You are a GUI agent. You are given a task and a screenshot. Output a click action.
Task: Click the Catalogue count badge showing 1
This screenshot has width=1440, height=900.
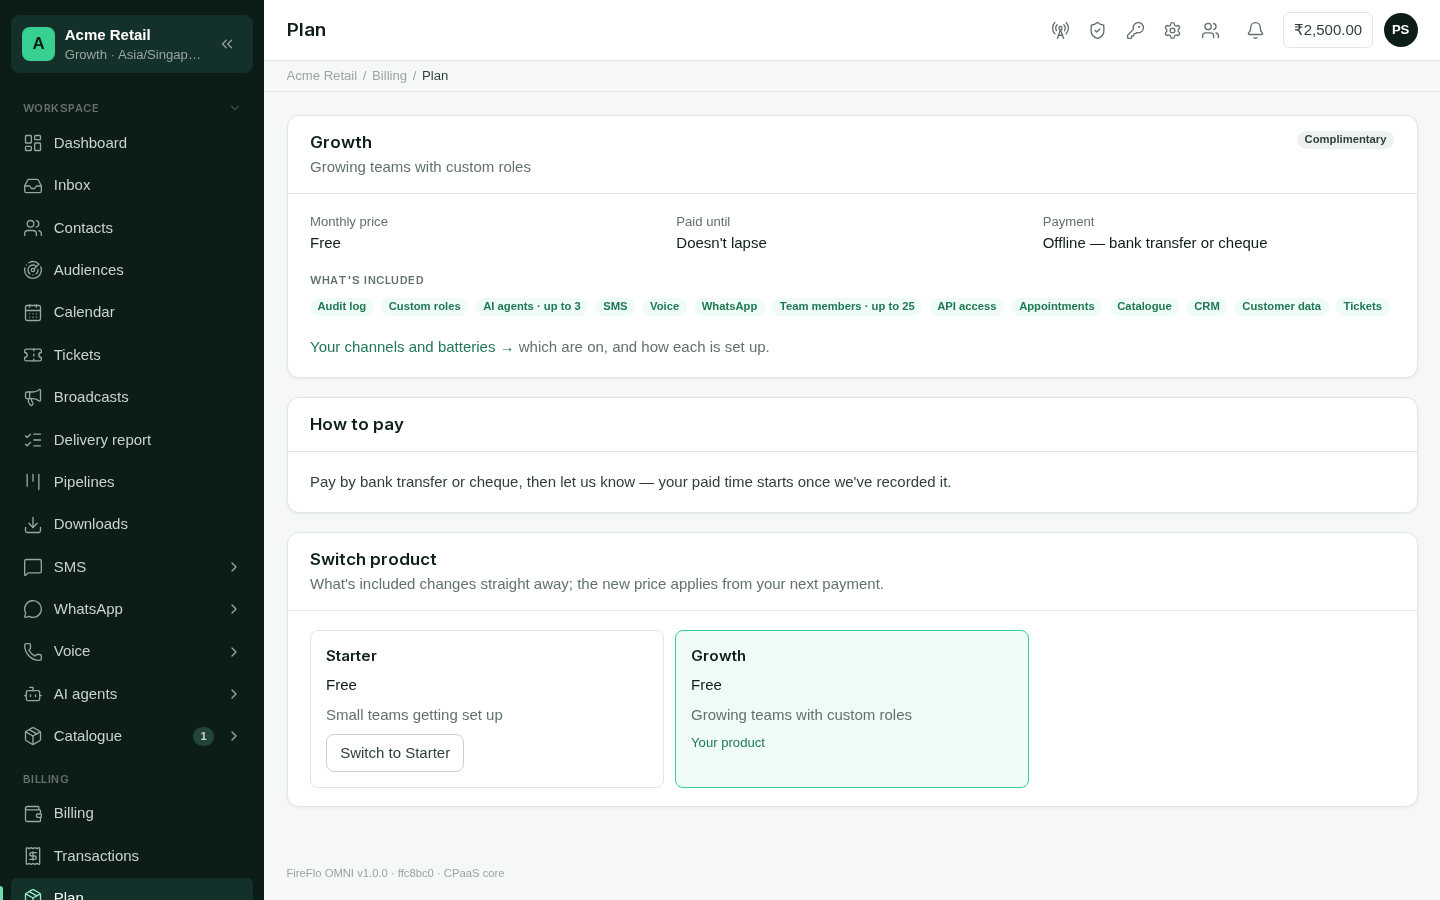pyautogui.click(x=203, y=736)
